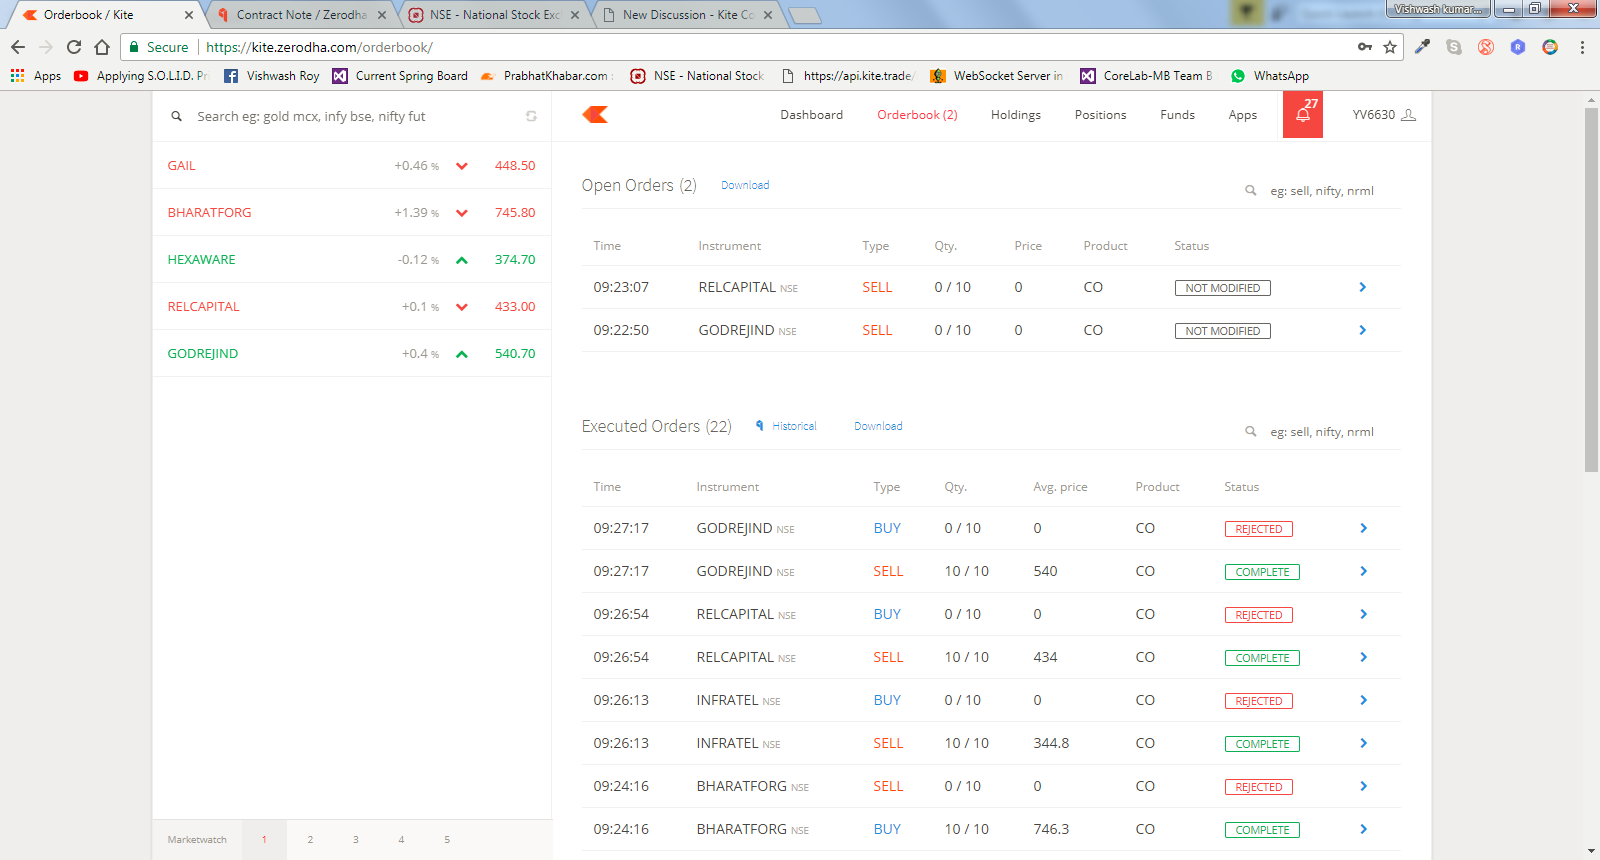Image resolution: width=1600 pixels, height=860 pixels.
Task: Click the page vertical scrollbar
Action: [1591, 290]
